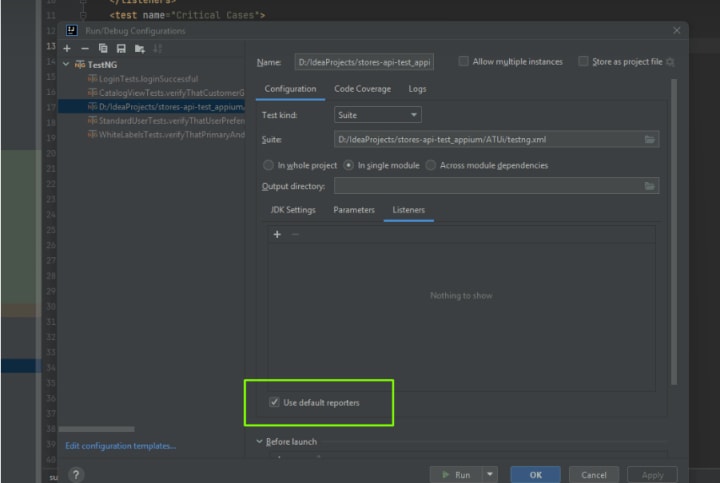Select CatalogViewTests.verifyThatCustomerG configuration

point(166,93)
